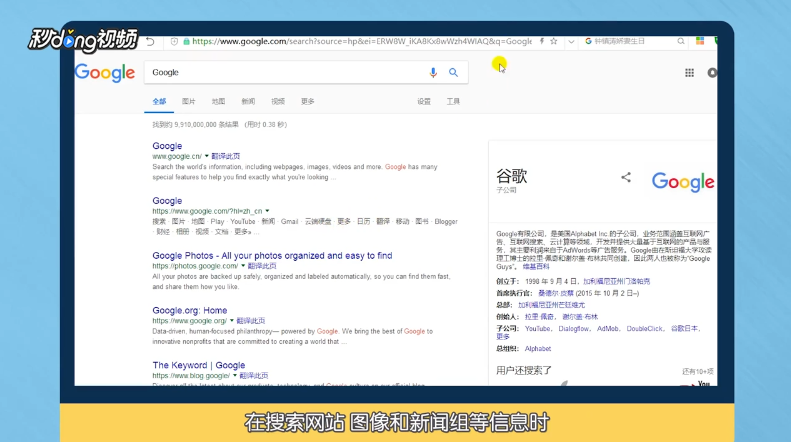Viewport: 791px width, 442px height.
Task: Click 翻译此页 for Google.org result
Action: pyautogui.click(x=251, y=320)
